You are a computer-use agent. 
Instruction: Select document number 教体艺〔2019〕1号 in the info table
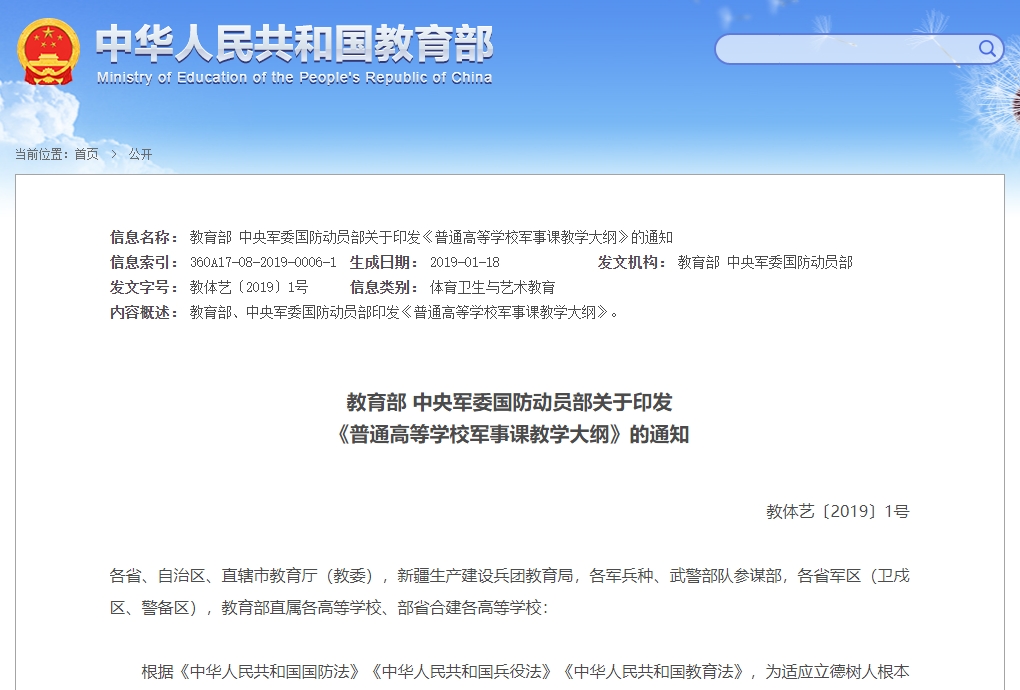[x=248, y=287]
